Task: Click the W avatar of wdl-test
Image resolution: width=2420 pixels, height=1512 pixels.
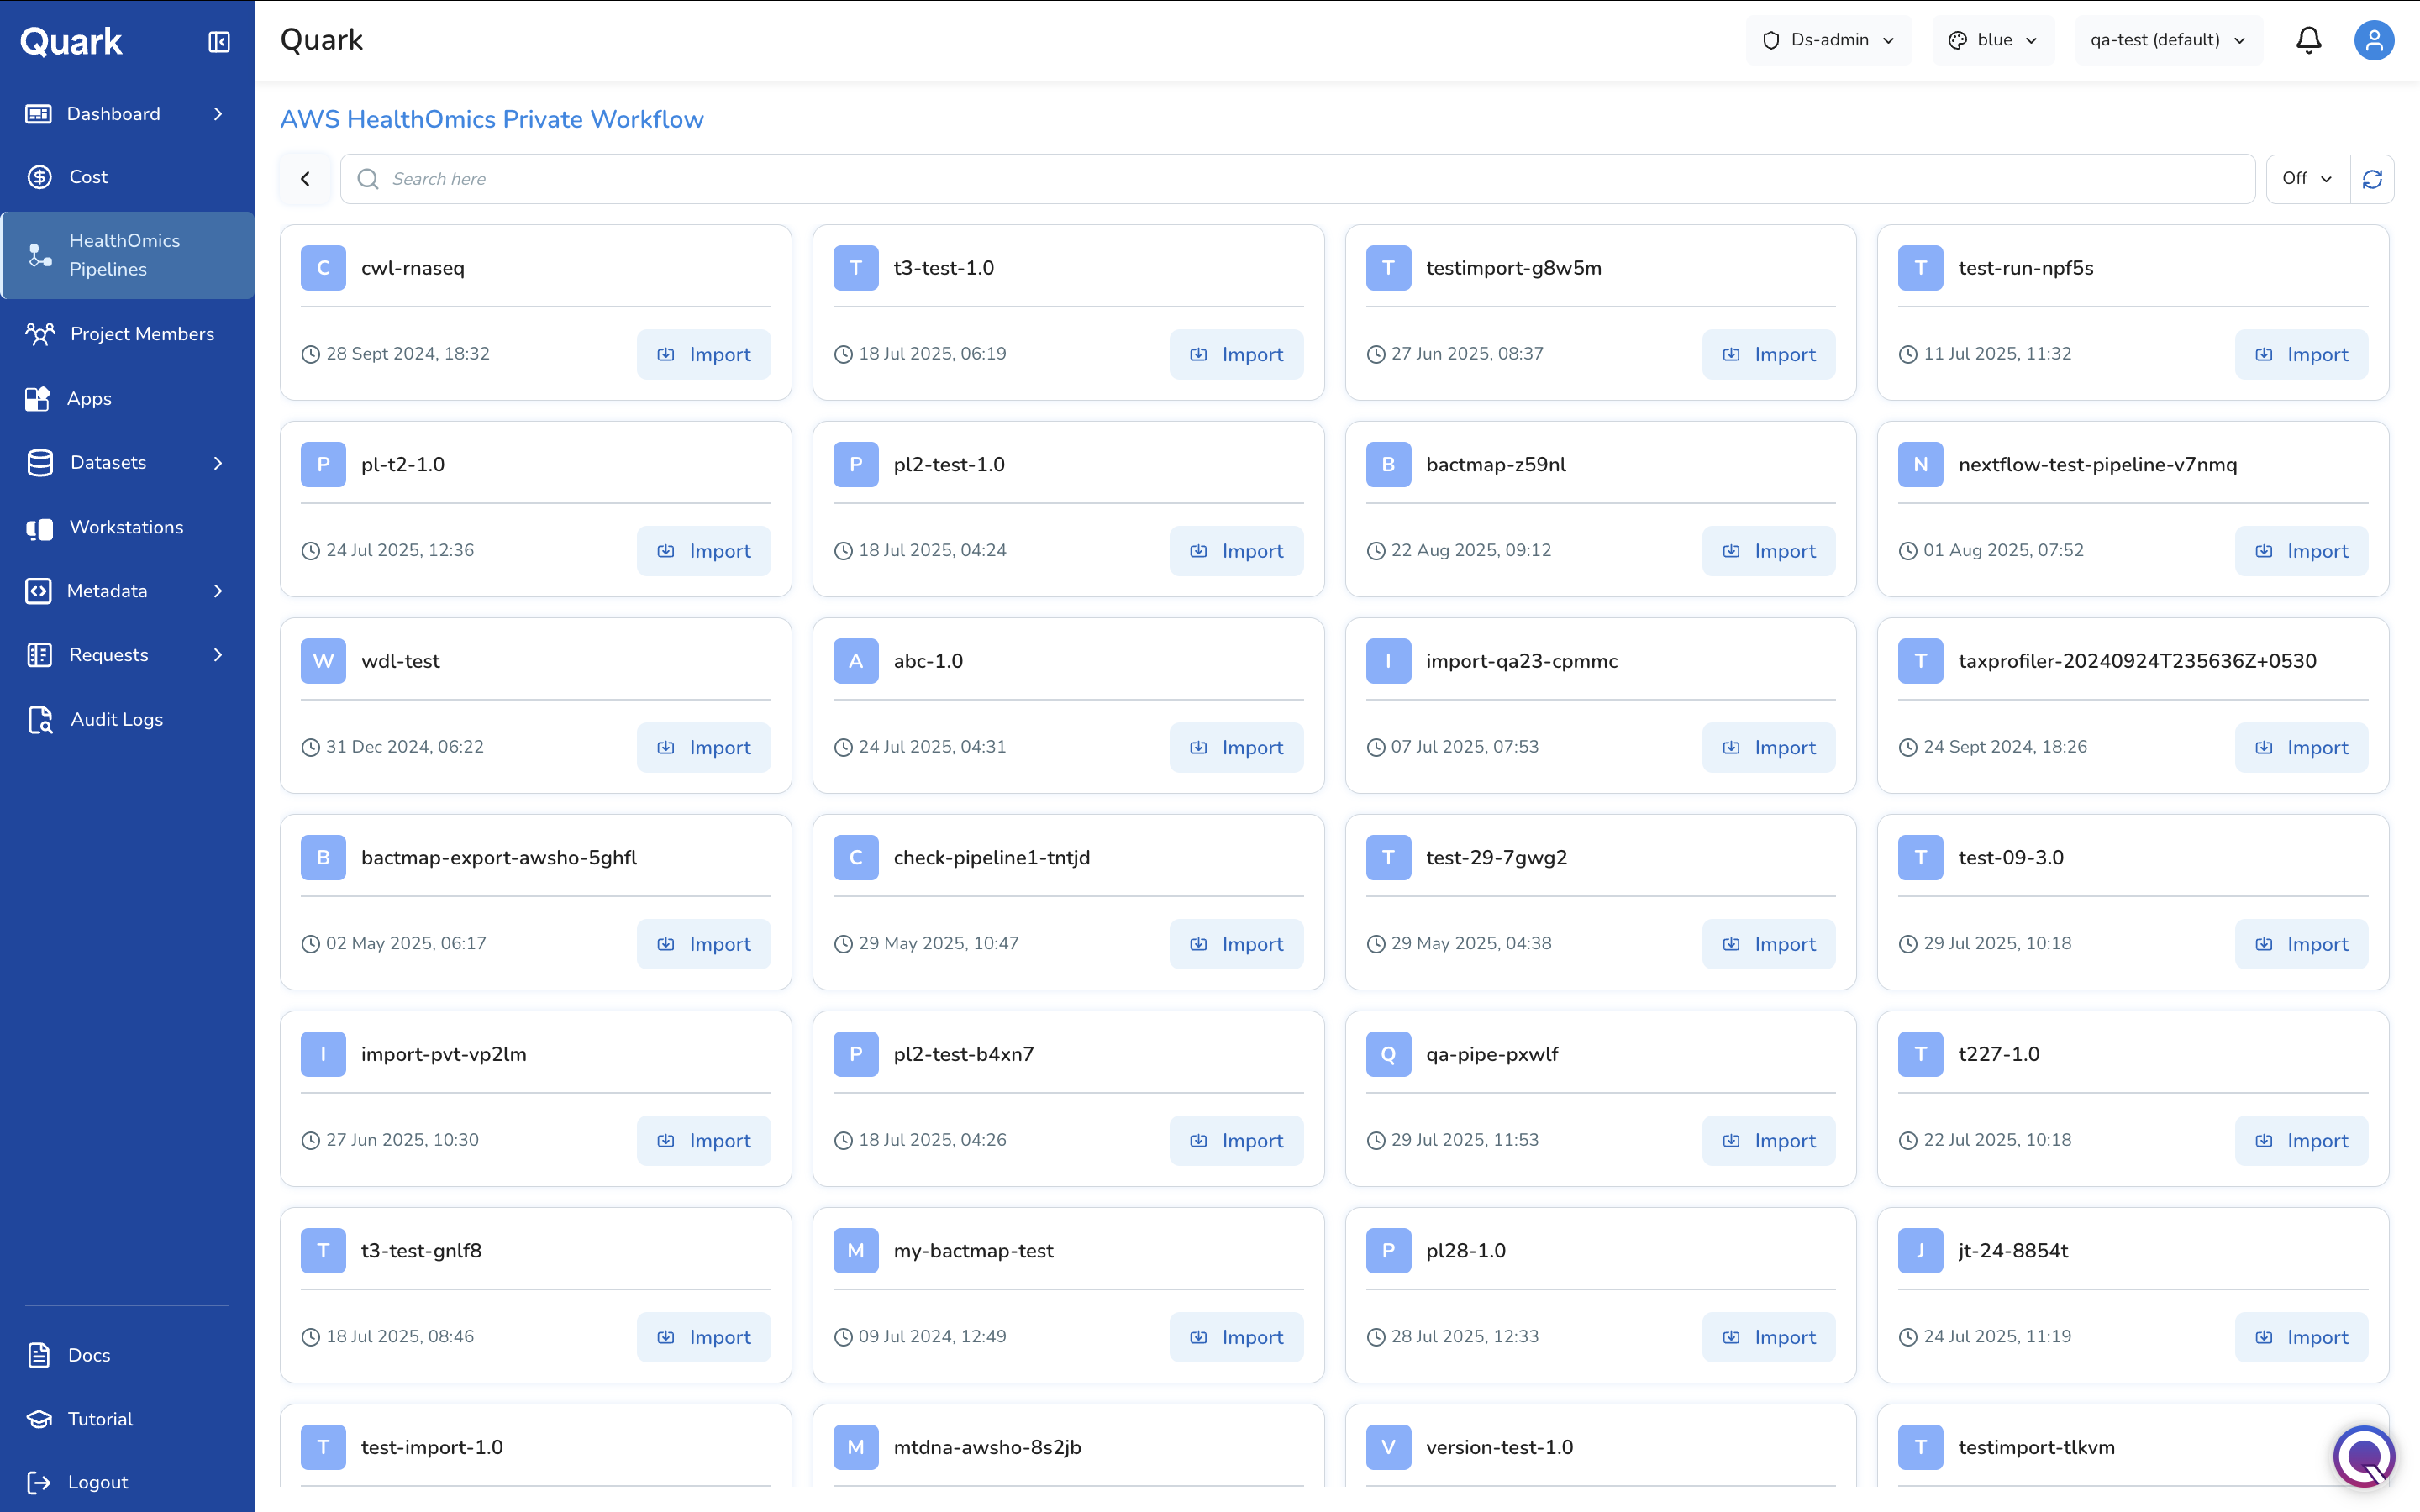Action: tap(323, 661)
